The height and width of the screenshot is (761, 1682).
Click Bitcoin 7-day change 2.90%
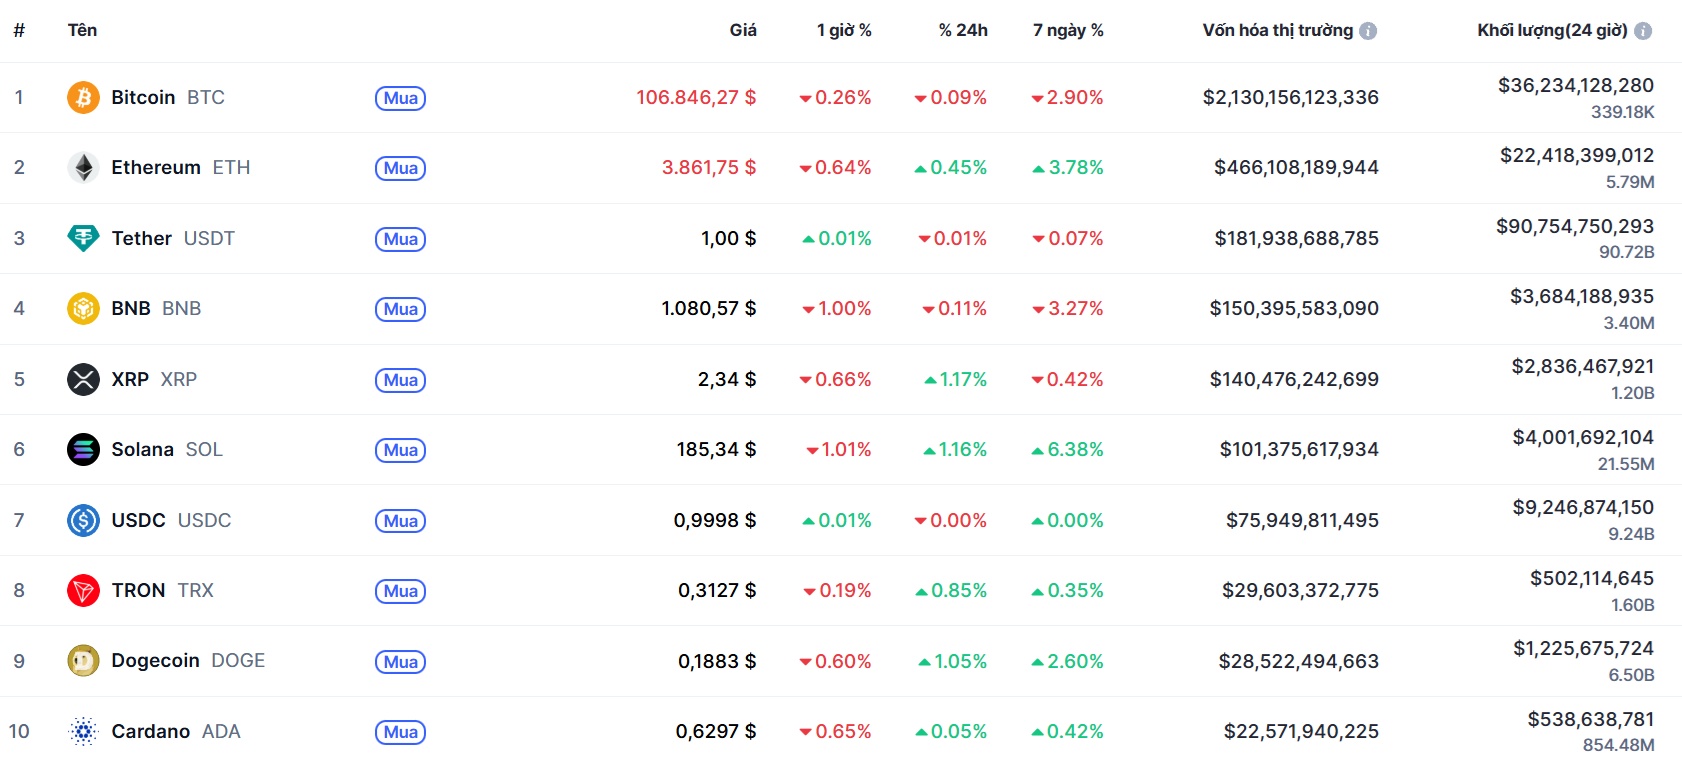[1067, 97]
